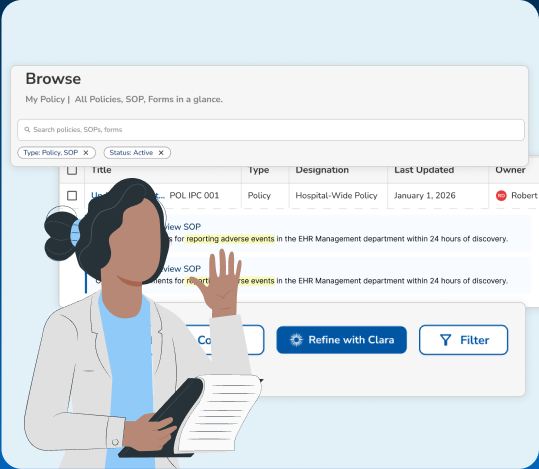Sort by the Title column header

101,170
